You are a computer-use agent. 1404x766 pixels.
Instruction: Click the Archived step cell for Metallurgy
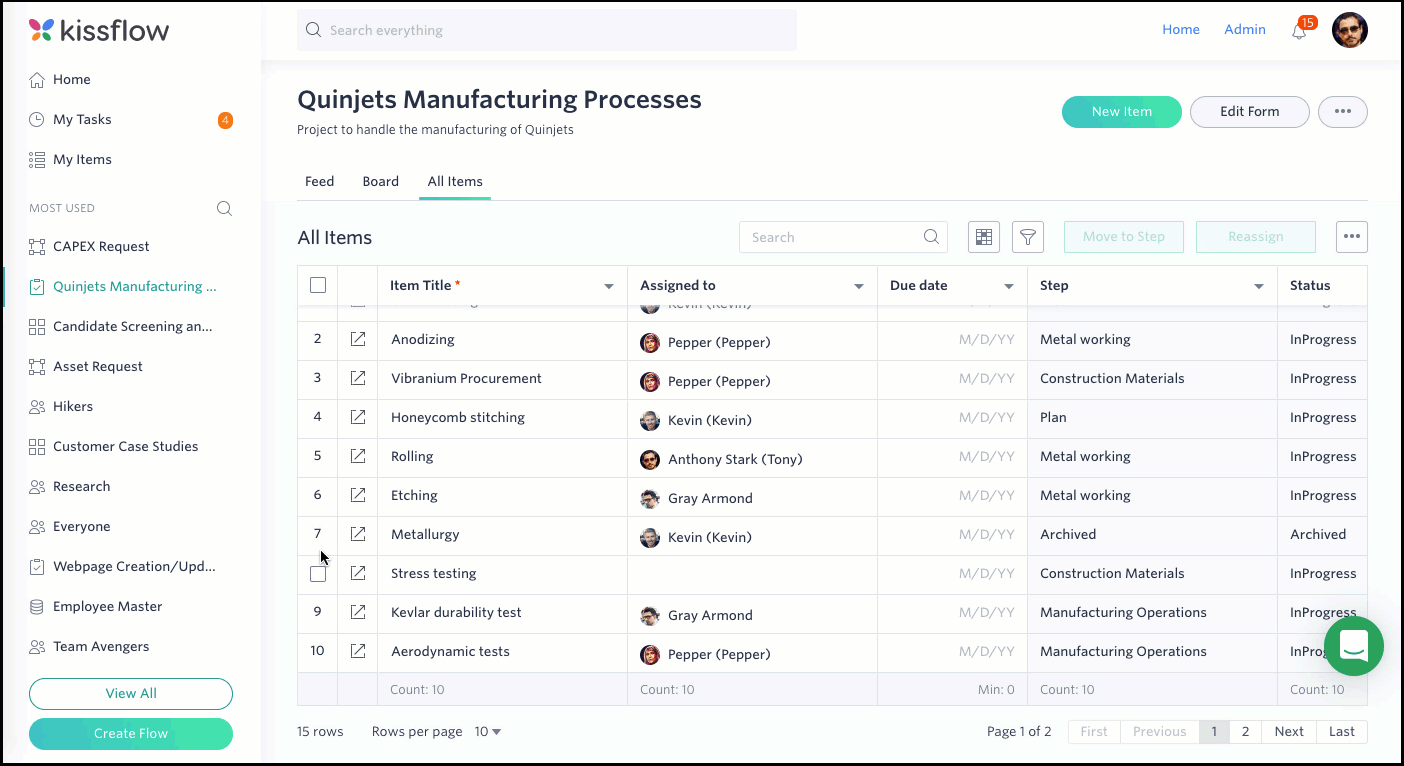[1152, 535]
